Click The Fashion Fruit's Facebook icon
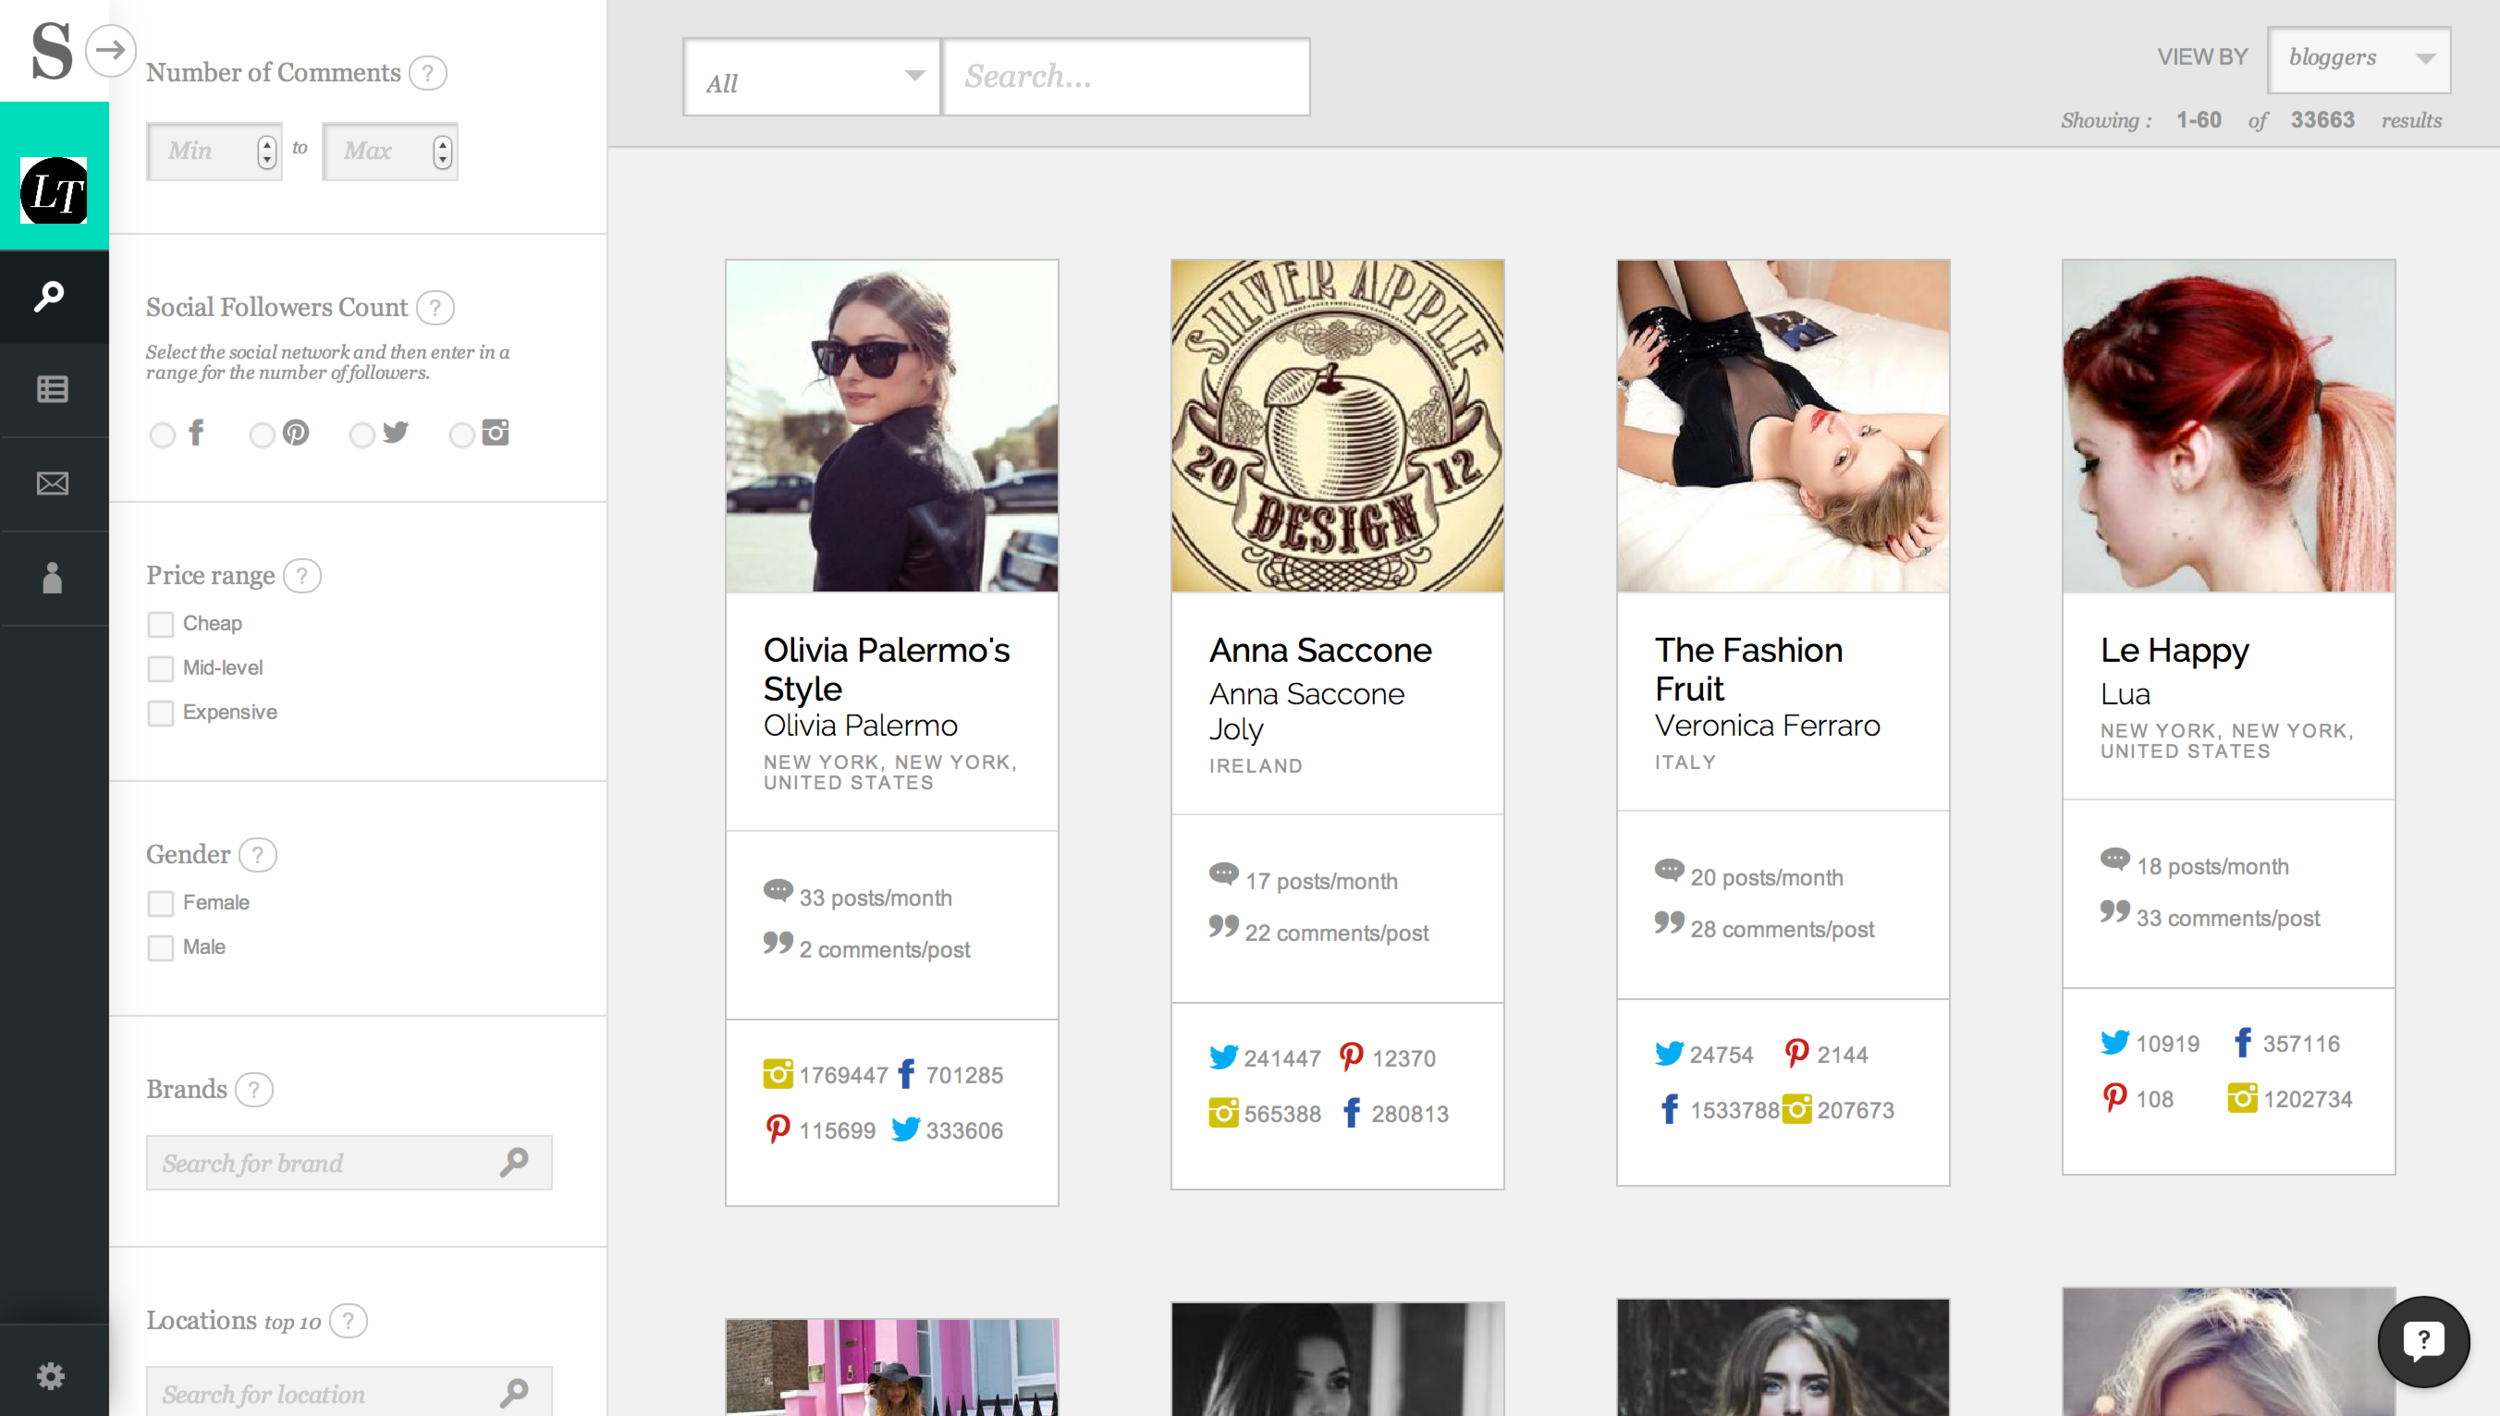 tap(1669, 1110)
